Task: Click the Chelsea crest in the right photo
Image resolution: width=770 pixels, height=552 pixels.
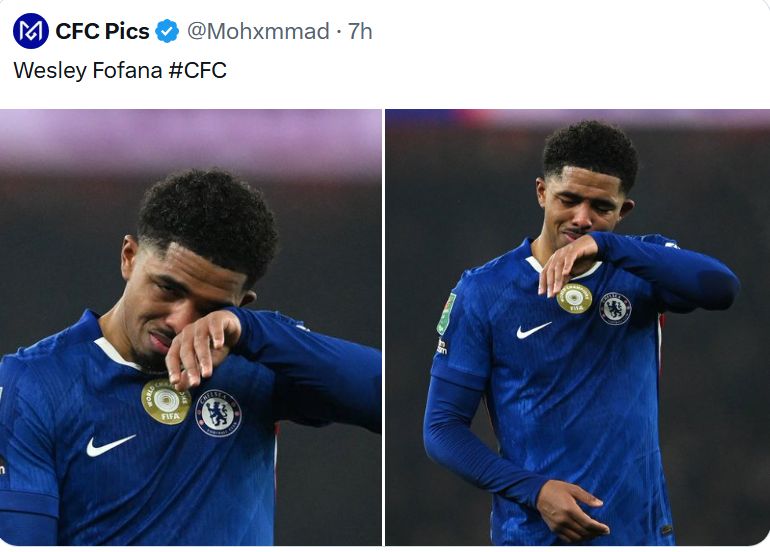Action: click(615, 307)
